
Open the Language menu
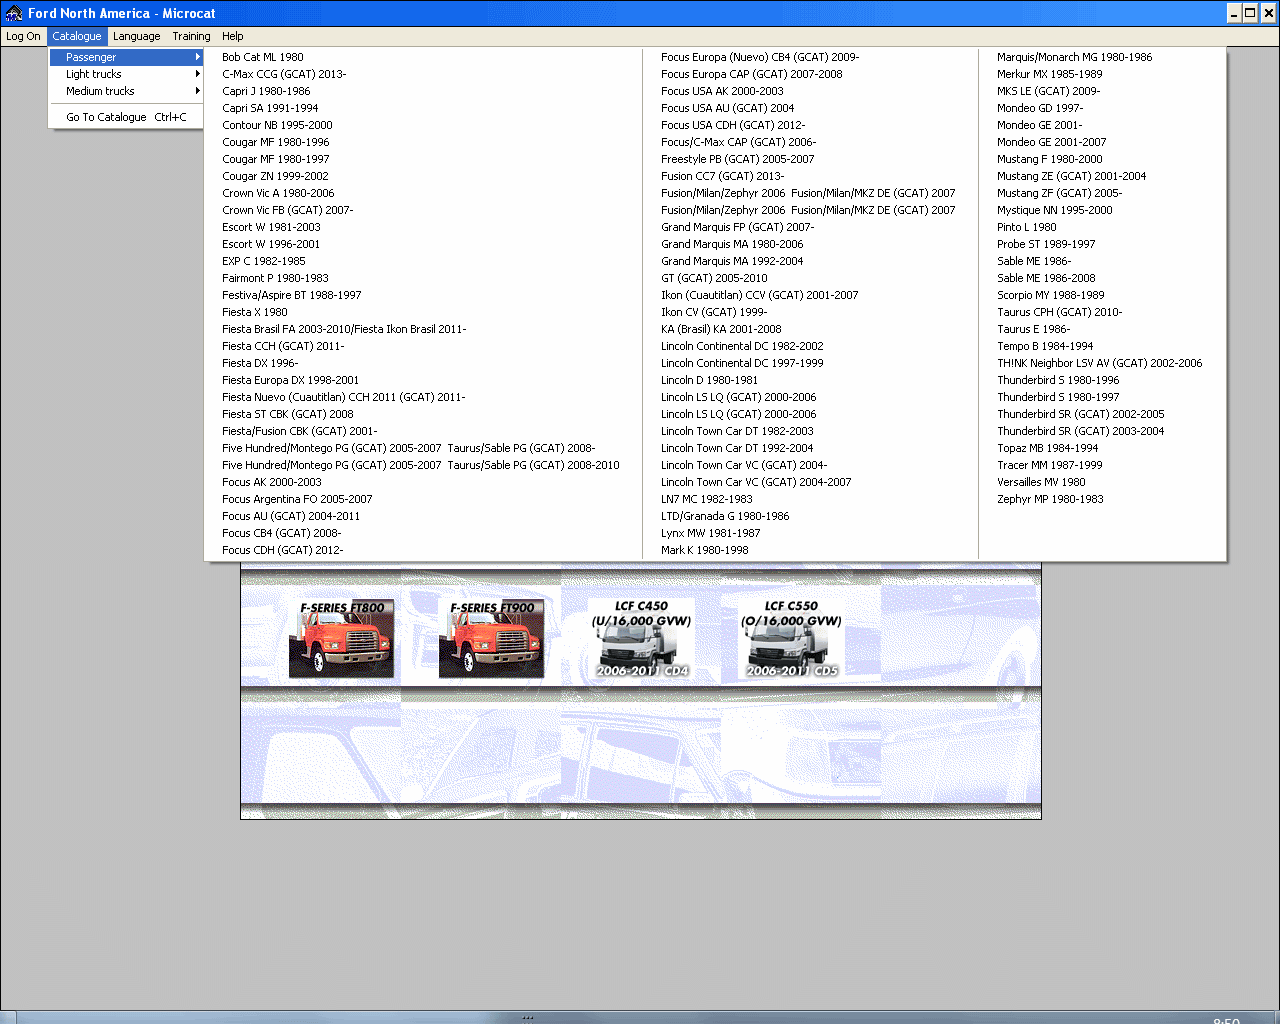tap(137, 36)
